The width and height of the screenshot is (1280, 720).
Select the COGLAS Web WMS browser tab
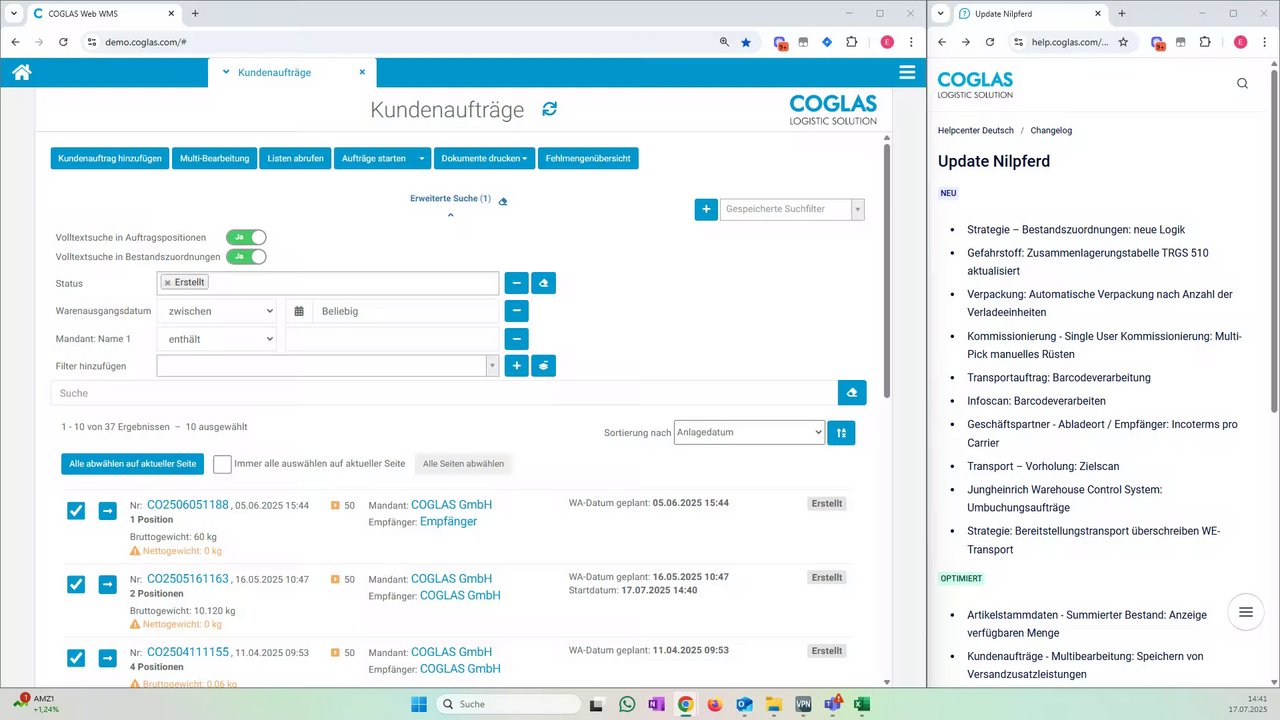(x=102, y=13)
